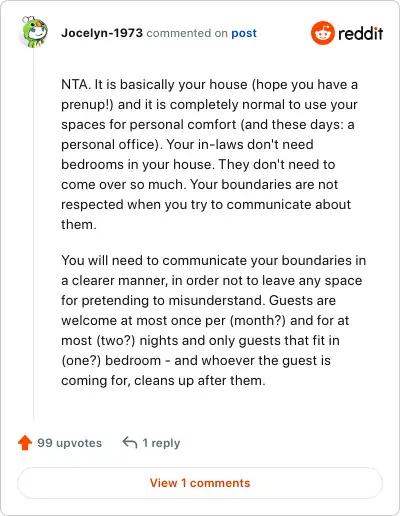Click the "99 upvotes" count label
This screenshot has width=400, height=516.
pos(69,443)
